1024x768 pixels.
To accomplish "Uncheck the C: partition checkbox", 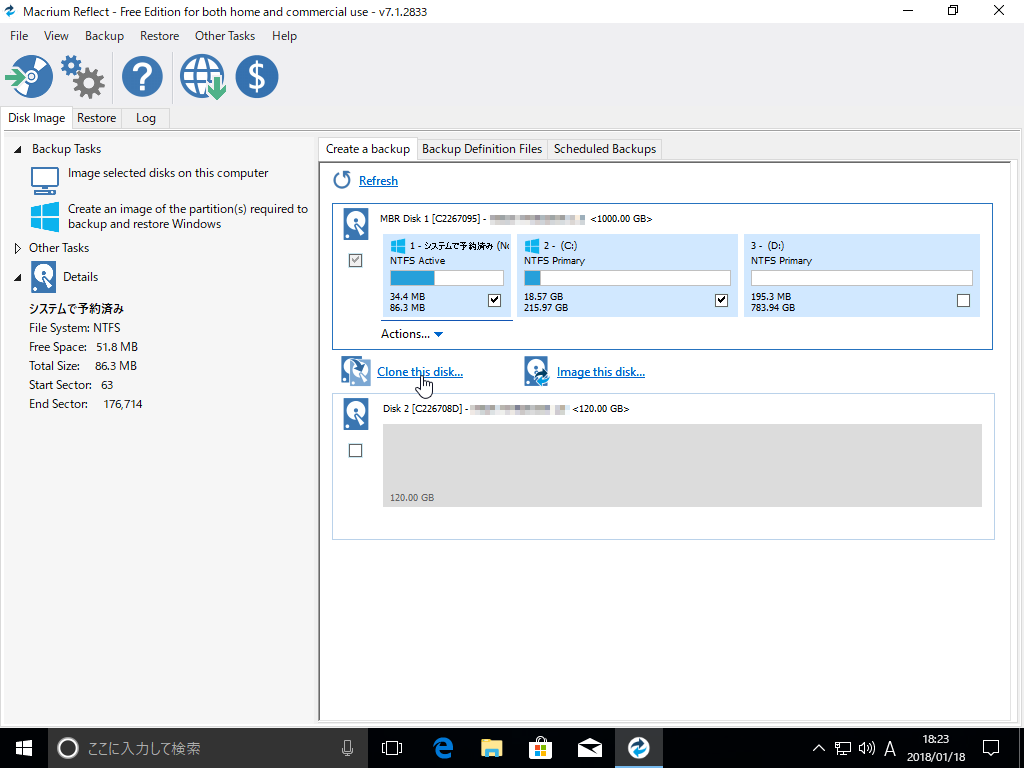I will (721, 300).
